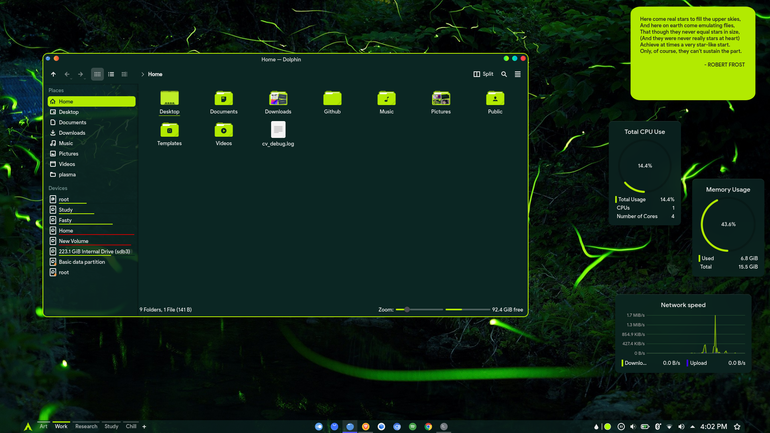
Task: Switch to the Research virtual desktop
Action: click(x=86, y=426)
